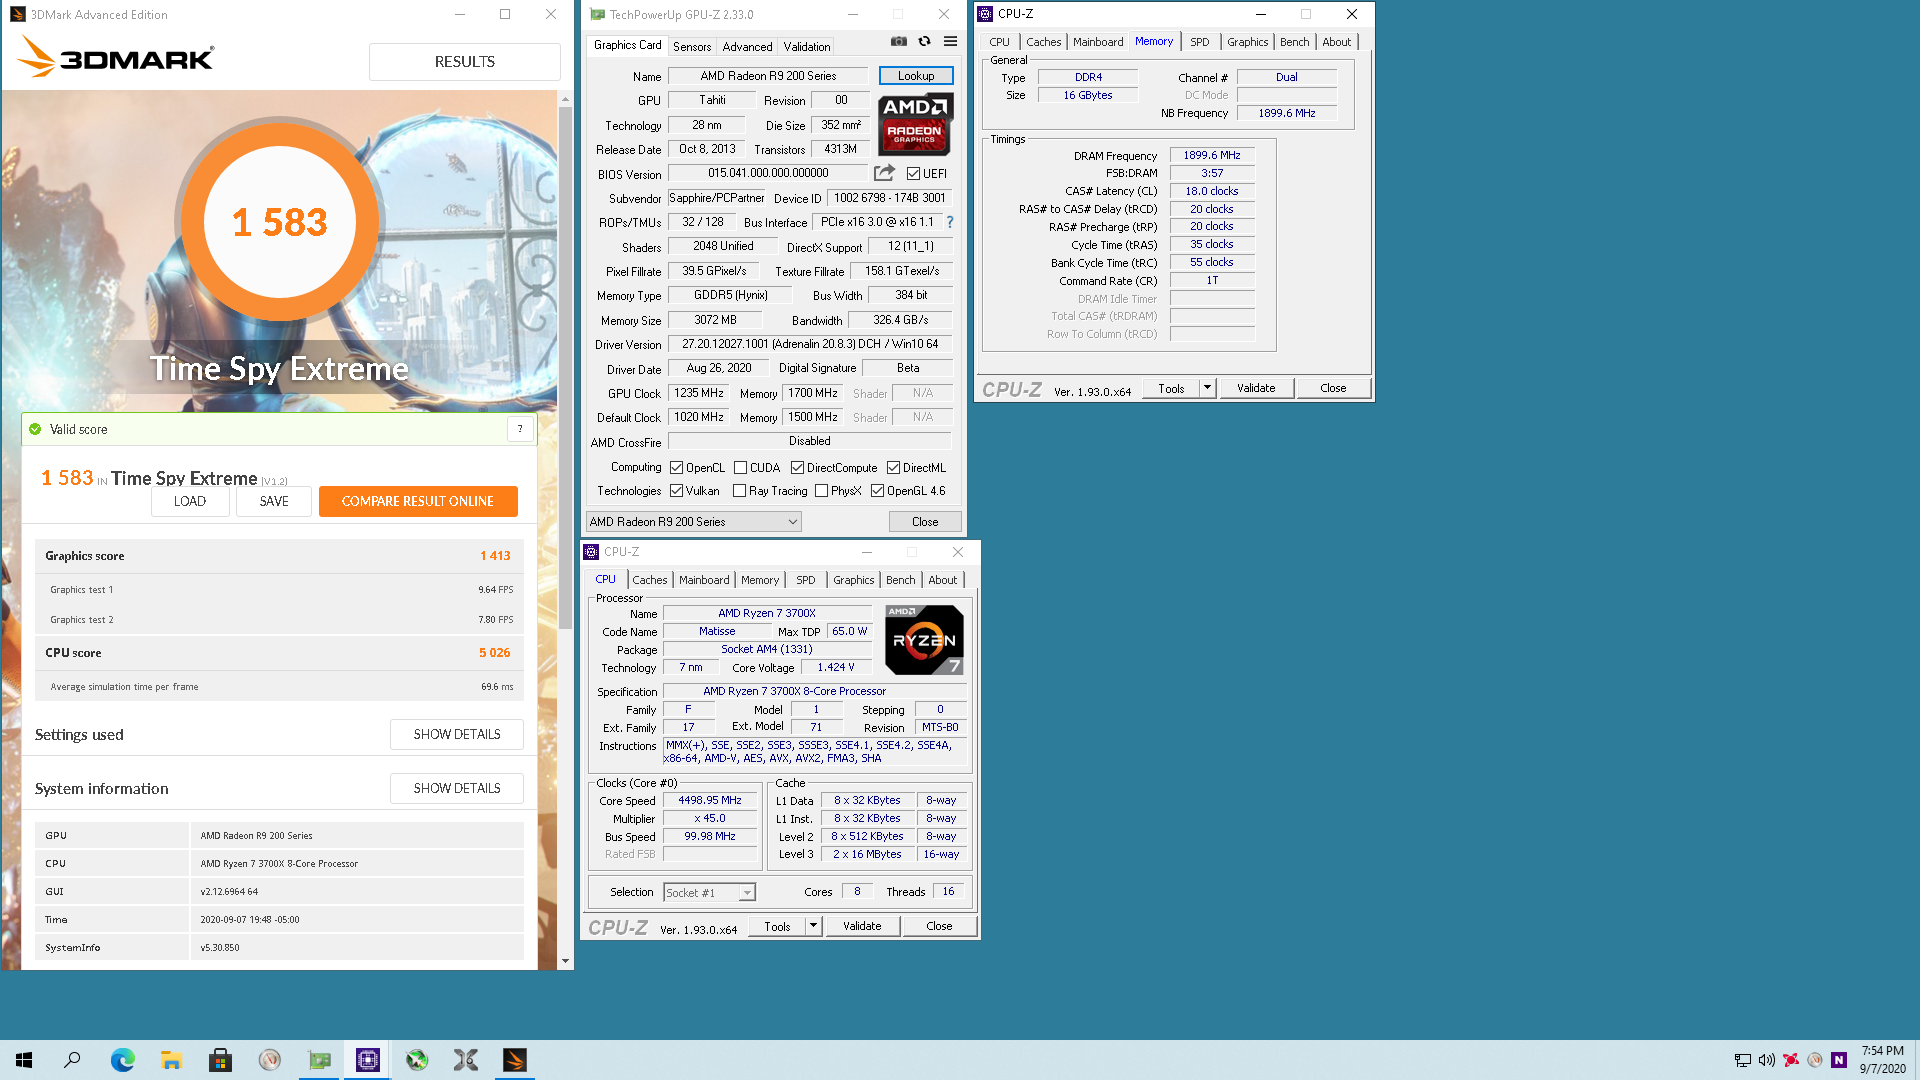The width and height of the screenshot is (1920, 1080).
Task: Click the GPU-Z refresh icon
Action: coord(924,42)
